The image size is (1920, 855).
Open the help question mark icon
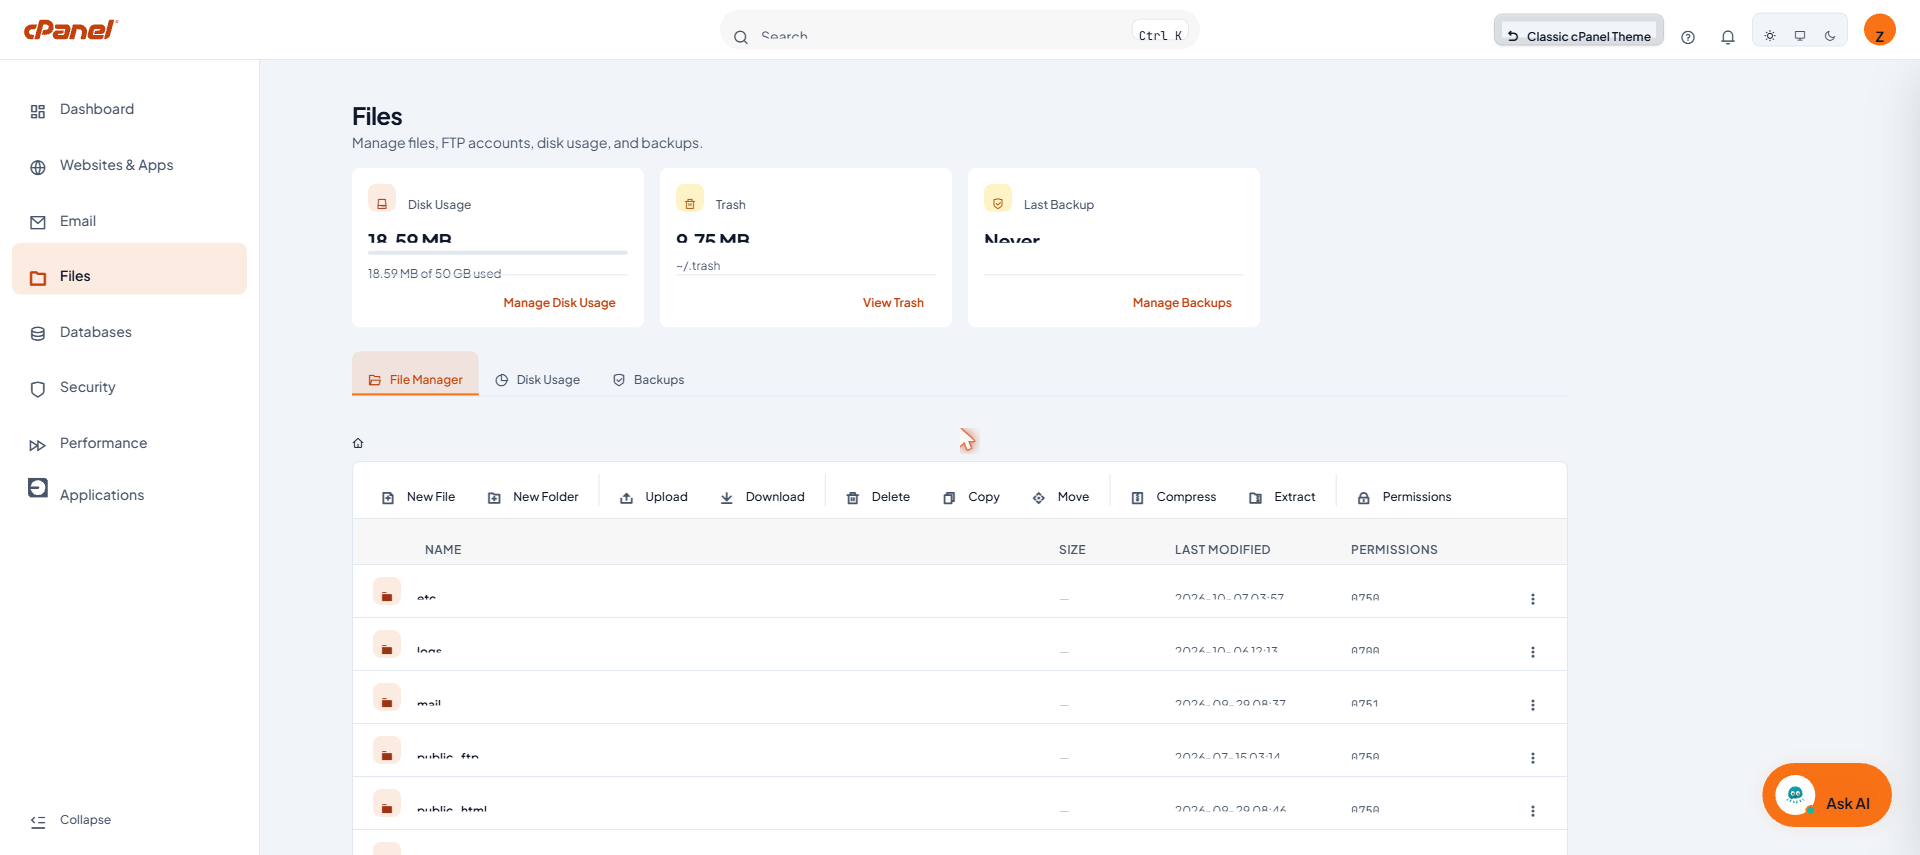[1688, 37]
